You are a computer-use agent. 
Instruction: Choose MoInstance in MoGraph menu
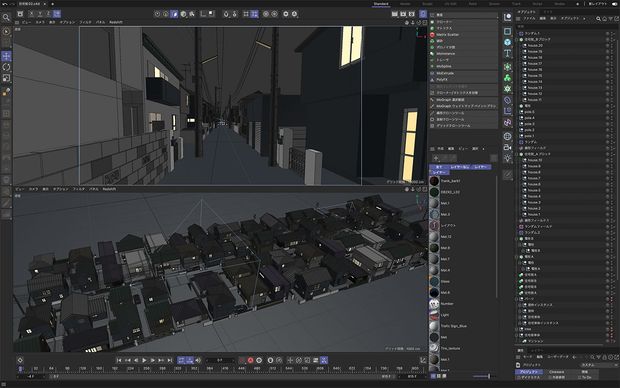(463, 54)
